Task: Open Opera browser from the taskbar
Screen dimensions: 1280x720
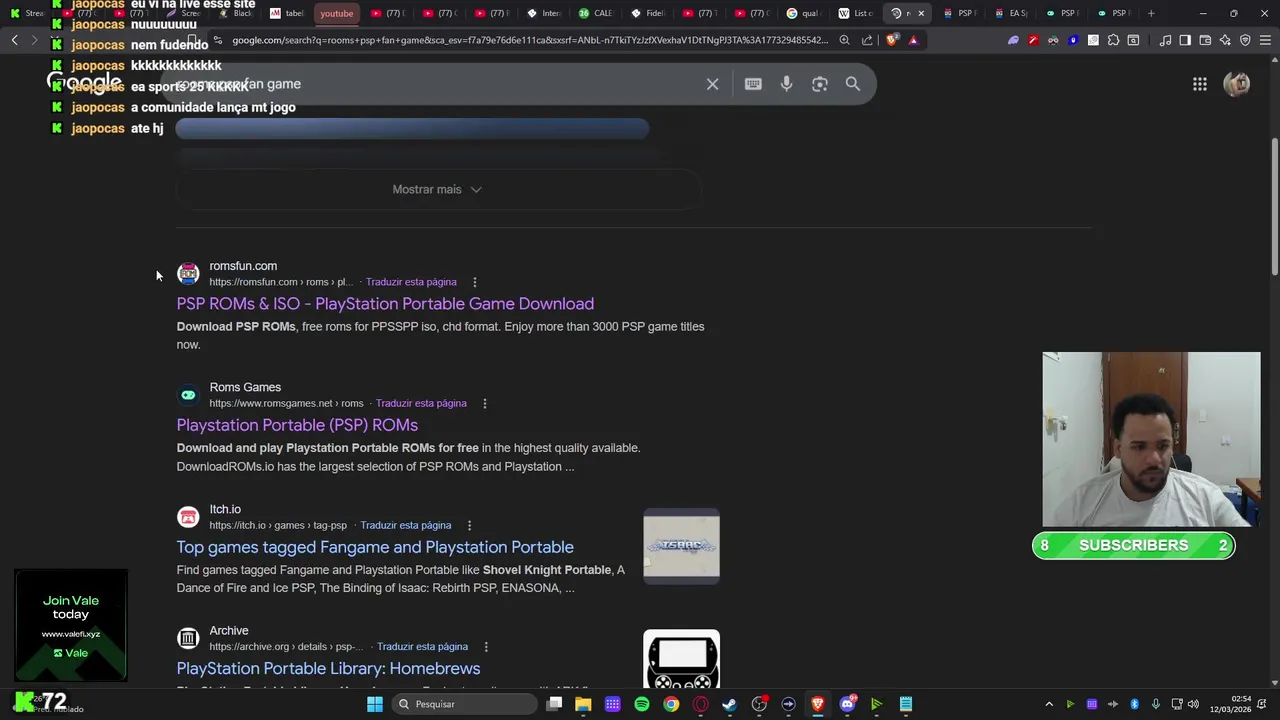Action: point(701,704)
